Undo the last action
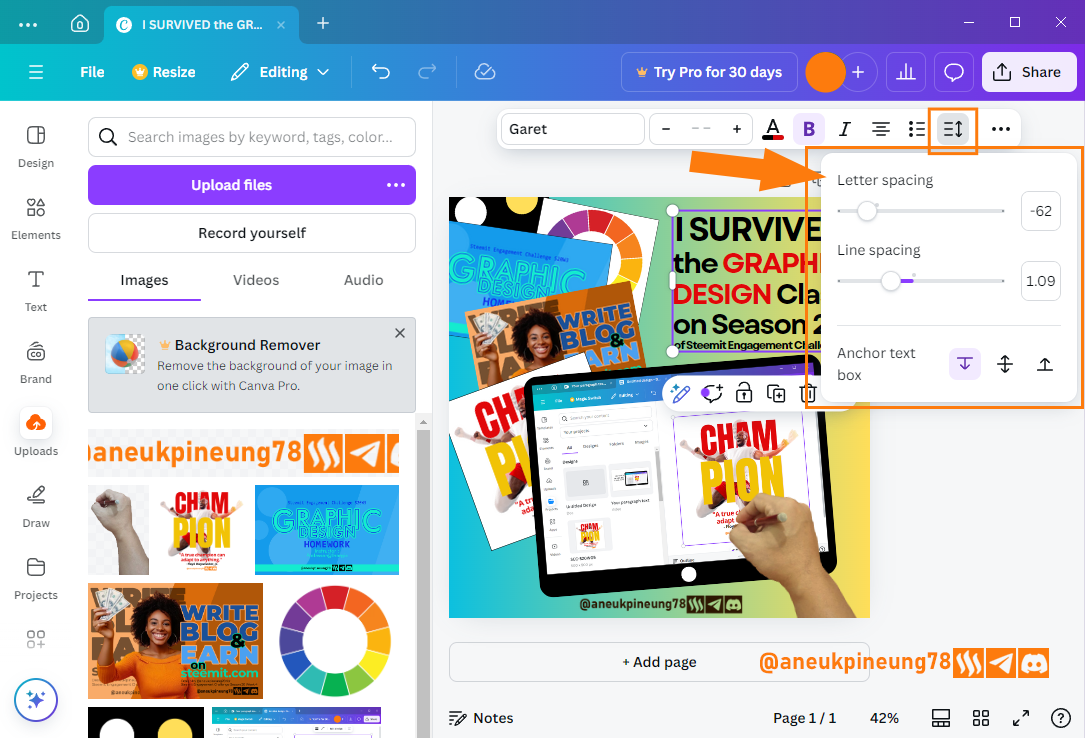This screenshot has width=1085, height=738. click(381, 72)
